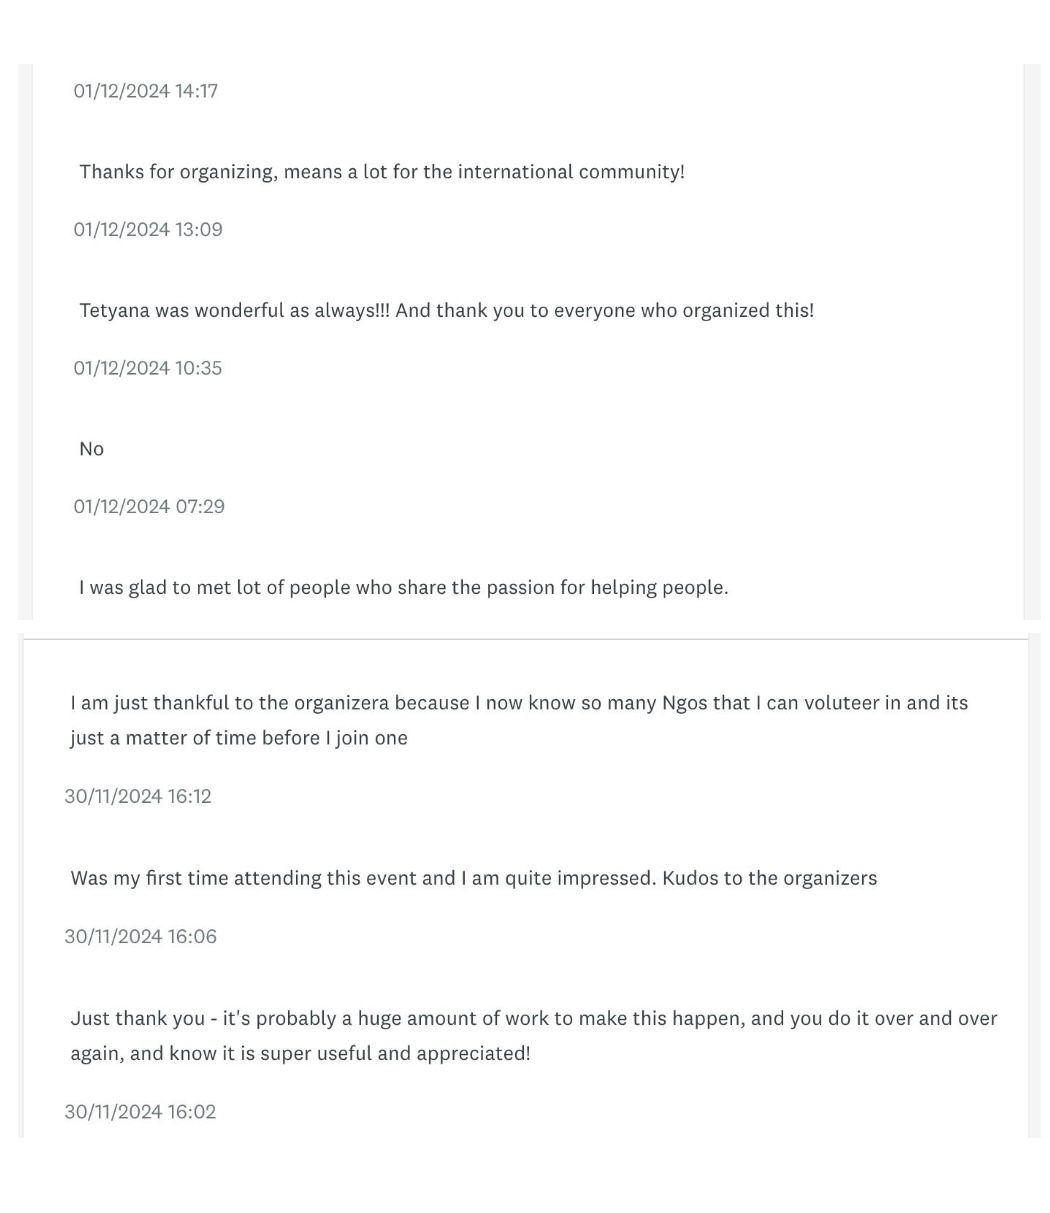
Task: Select the 'Thanks for organizing' comment
Action: (x=382, y=172)
